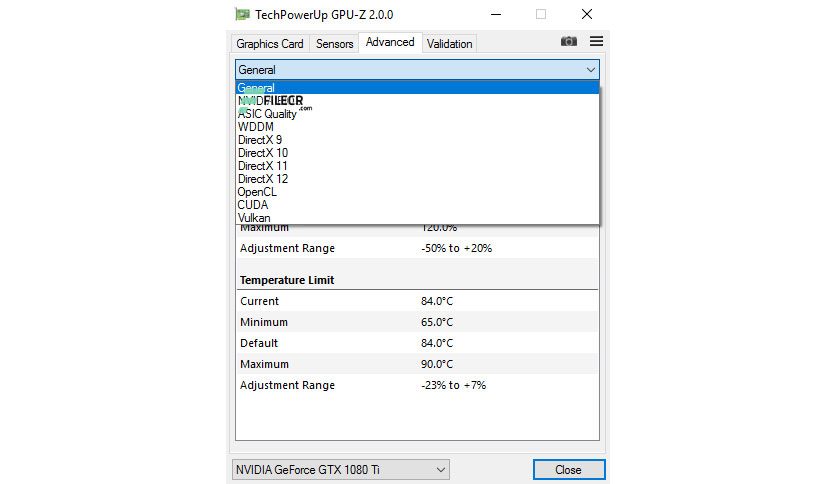Screen dimensions: 836x484
Task: Select DirectX 9 in the list
Action: coord(417,140)
